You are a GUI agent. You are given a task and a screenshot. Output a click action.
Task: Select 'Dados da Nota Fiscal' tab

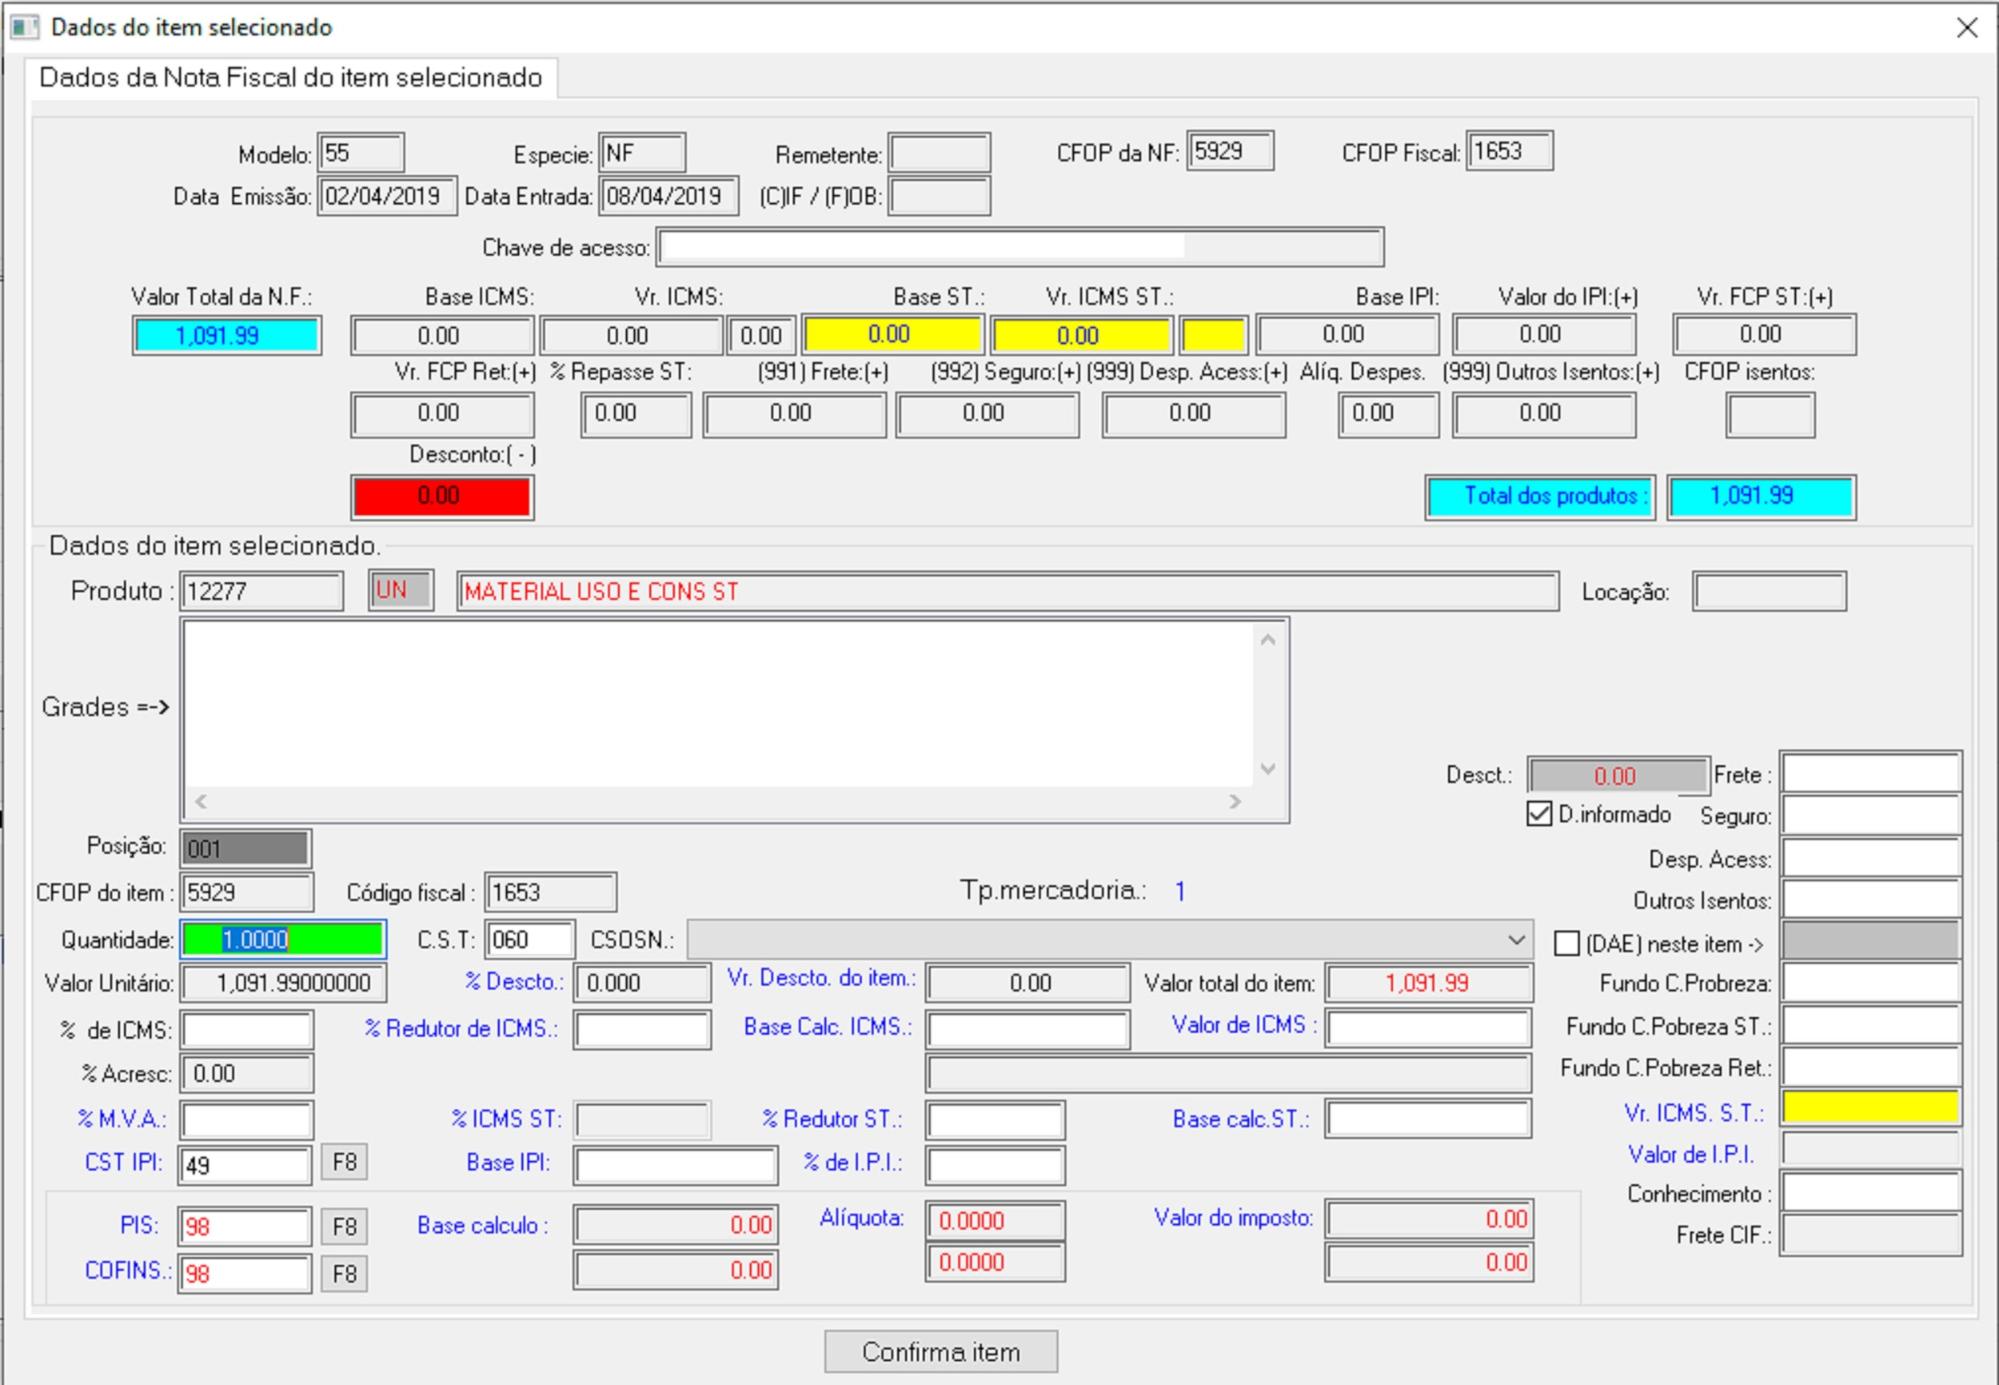[x=291, y=78]
